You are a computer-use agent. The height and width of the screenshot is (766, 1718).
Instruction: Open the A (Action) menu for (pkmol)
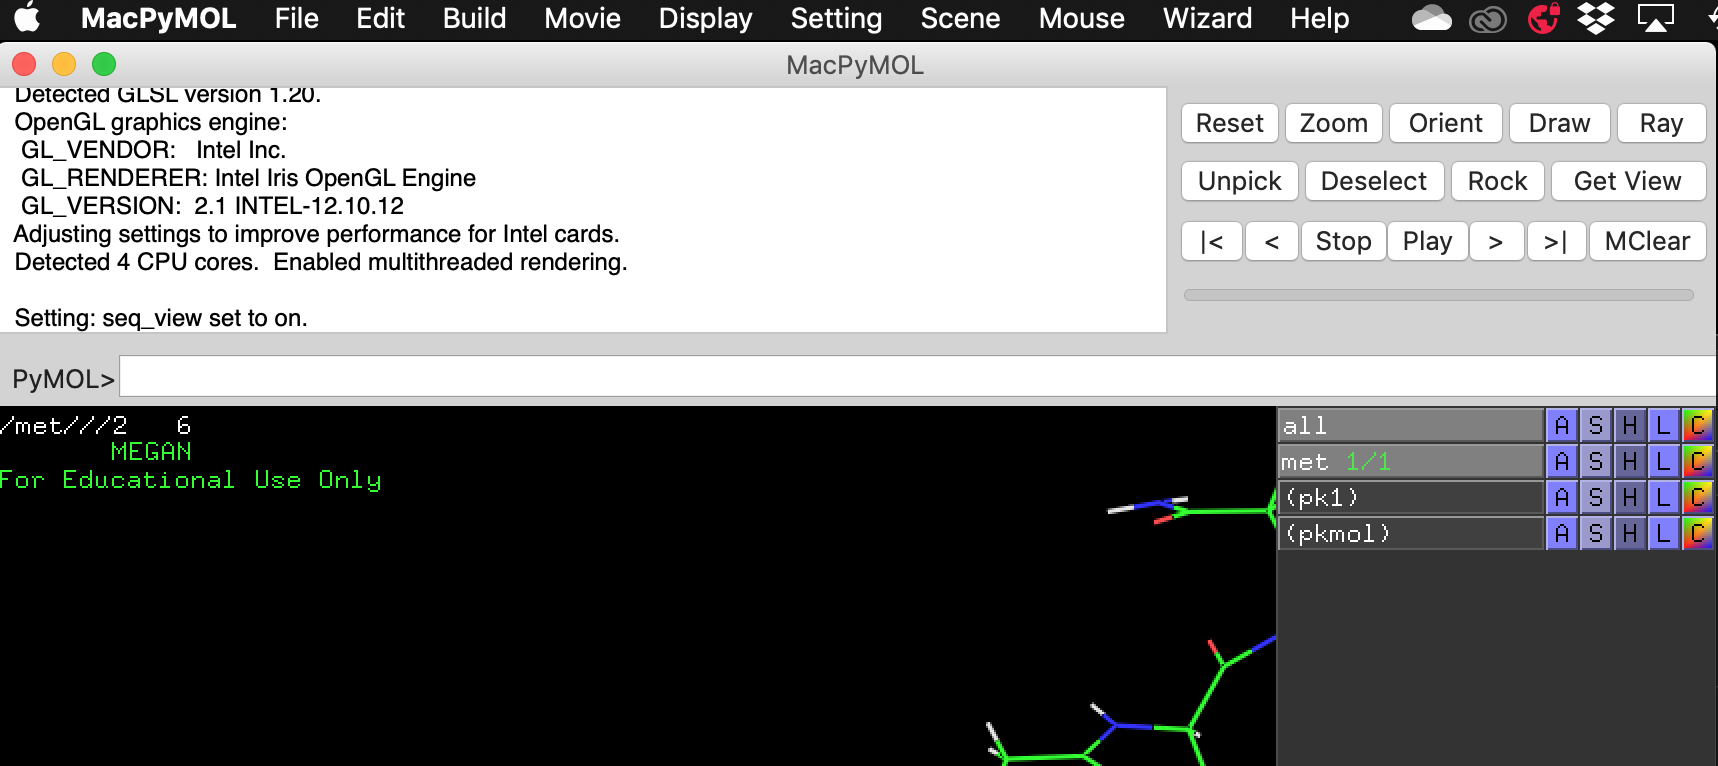(1561, 533)
